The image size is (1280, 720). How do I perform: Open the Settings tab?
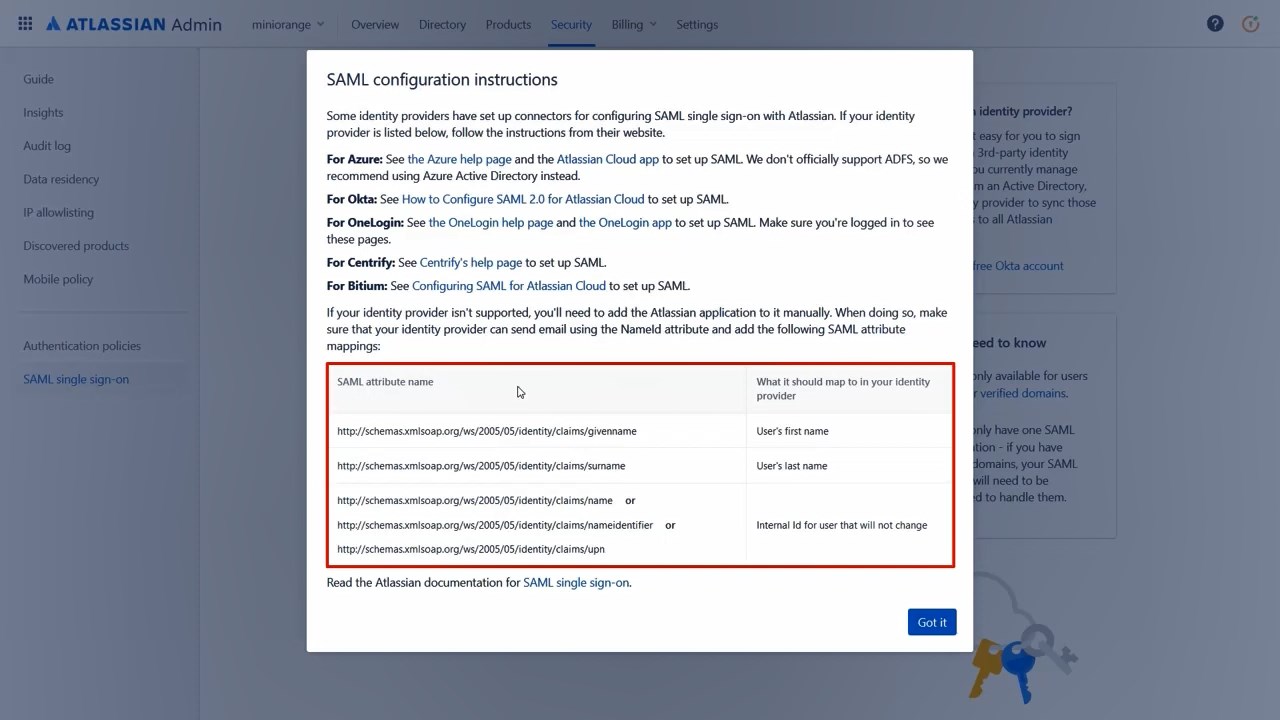pos(697,24)
